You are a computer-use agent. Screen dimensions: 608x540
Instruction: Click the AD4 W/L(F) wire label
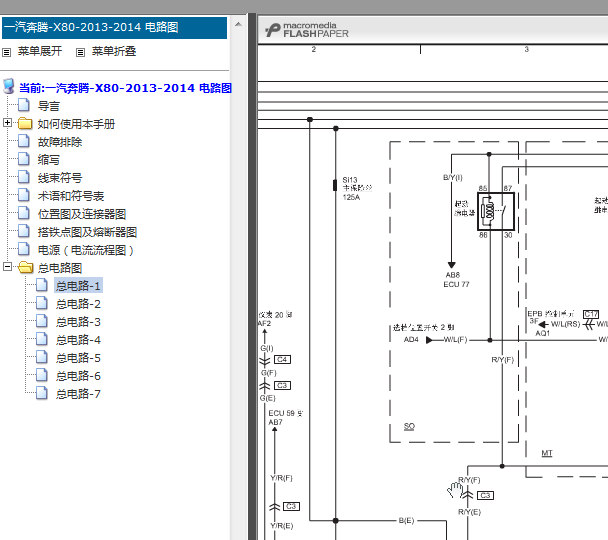(x=435, y=340)
